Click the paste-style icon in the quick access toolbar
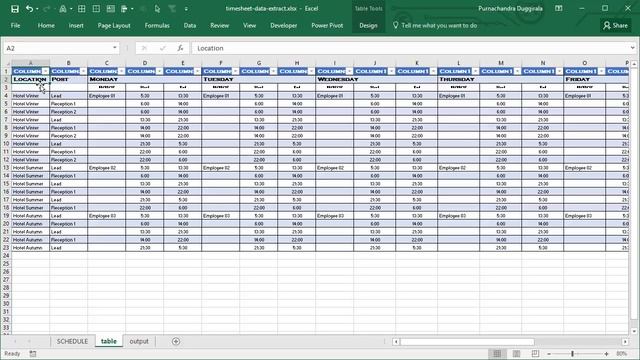Viewport: 640px width, 360px height. 124,9
